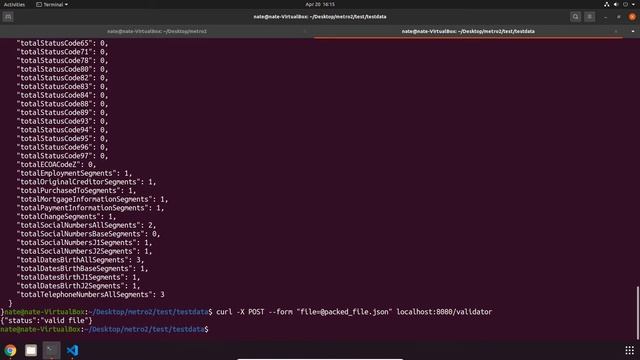The image size is (640, 360).
Task: Close the terminal window
Action: pyautogui.click(x=632, y=17)
